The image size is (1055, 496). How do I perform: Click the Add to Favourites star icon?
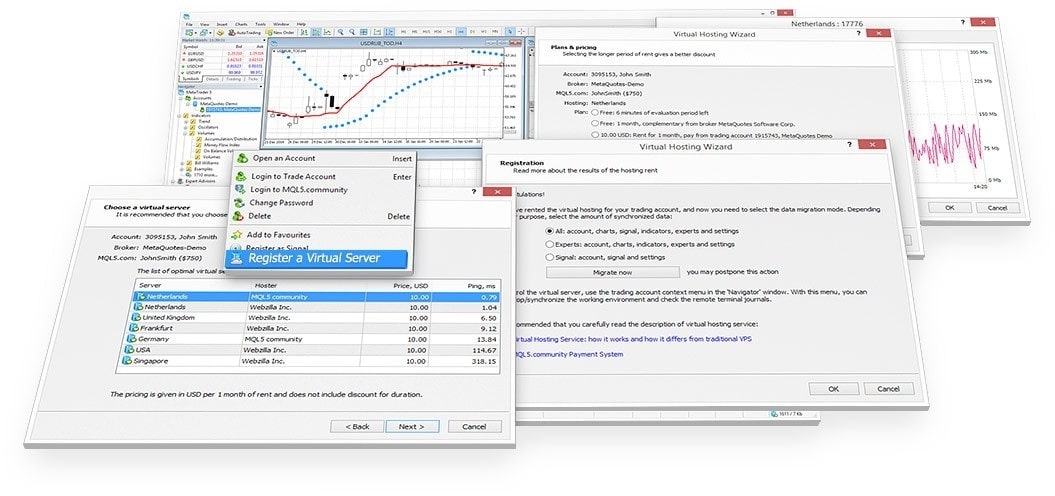(238, 234)
